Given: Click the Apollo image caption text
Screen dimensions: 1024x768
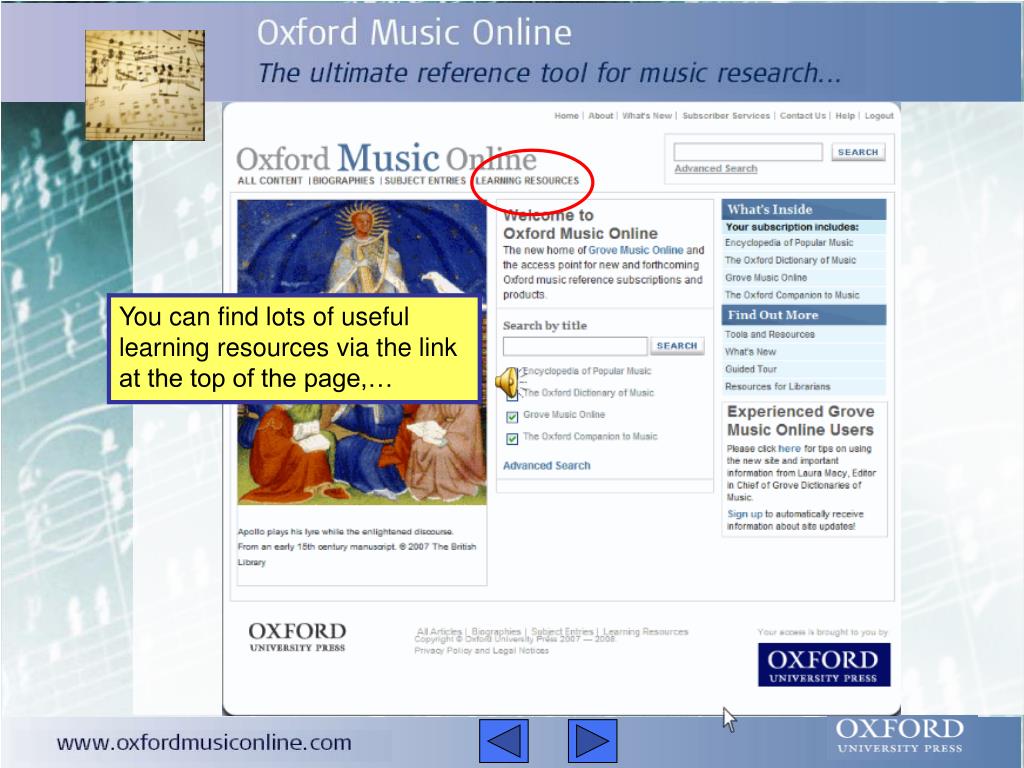Looking at the screenshot, I should 357,547.
